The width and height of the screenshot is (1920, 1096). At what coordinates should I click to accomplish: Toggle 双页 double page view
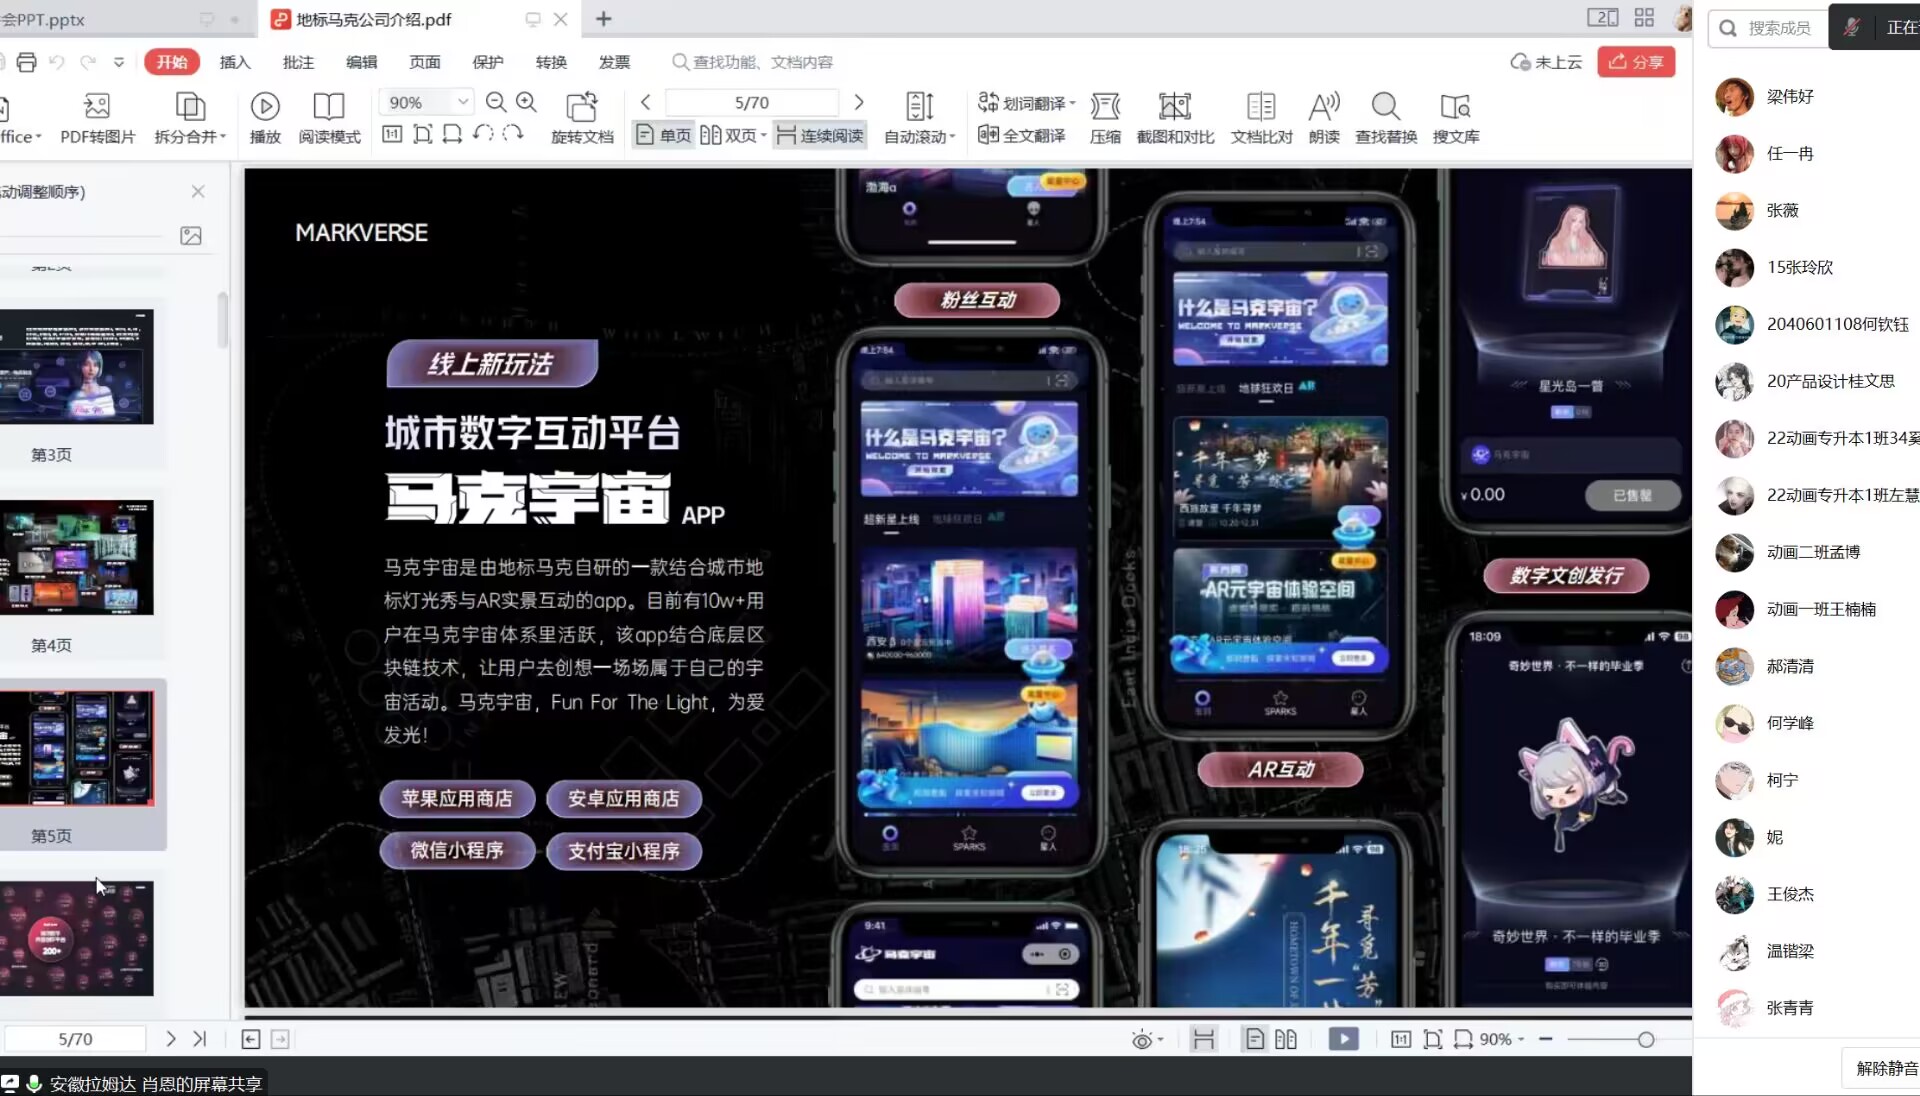pyautogui.click(x=728, y=135)
